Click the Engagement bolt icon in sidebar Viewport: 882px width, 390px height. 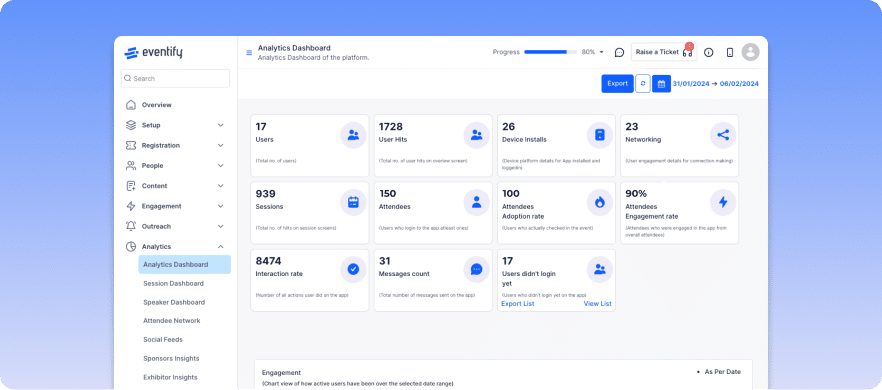point(130,206)
